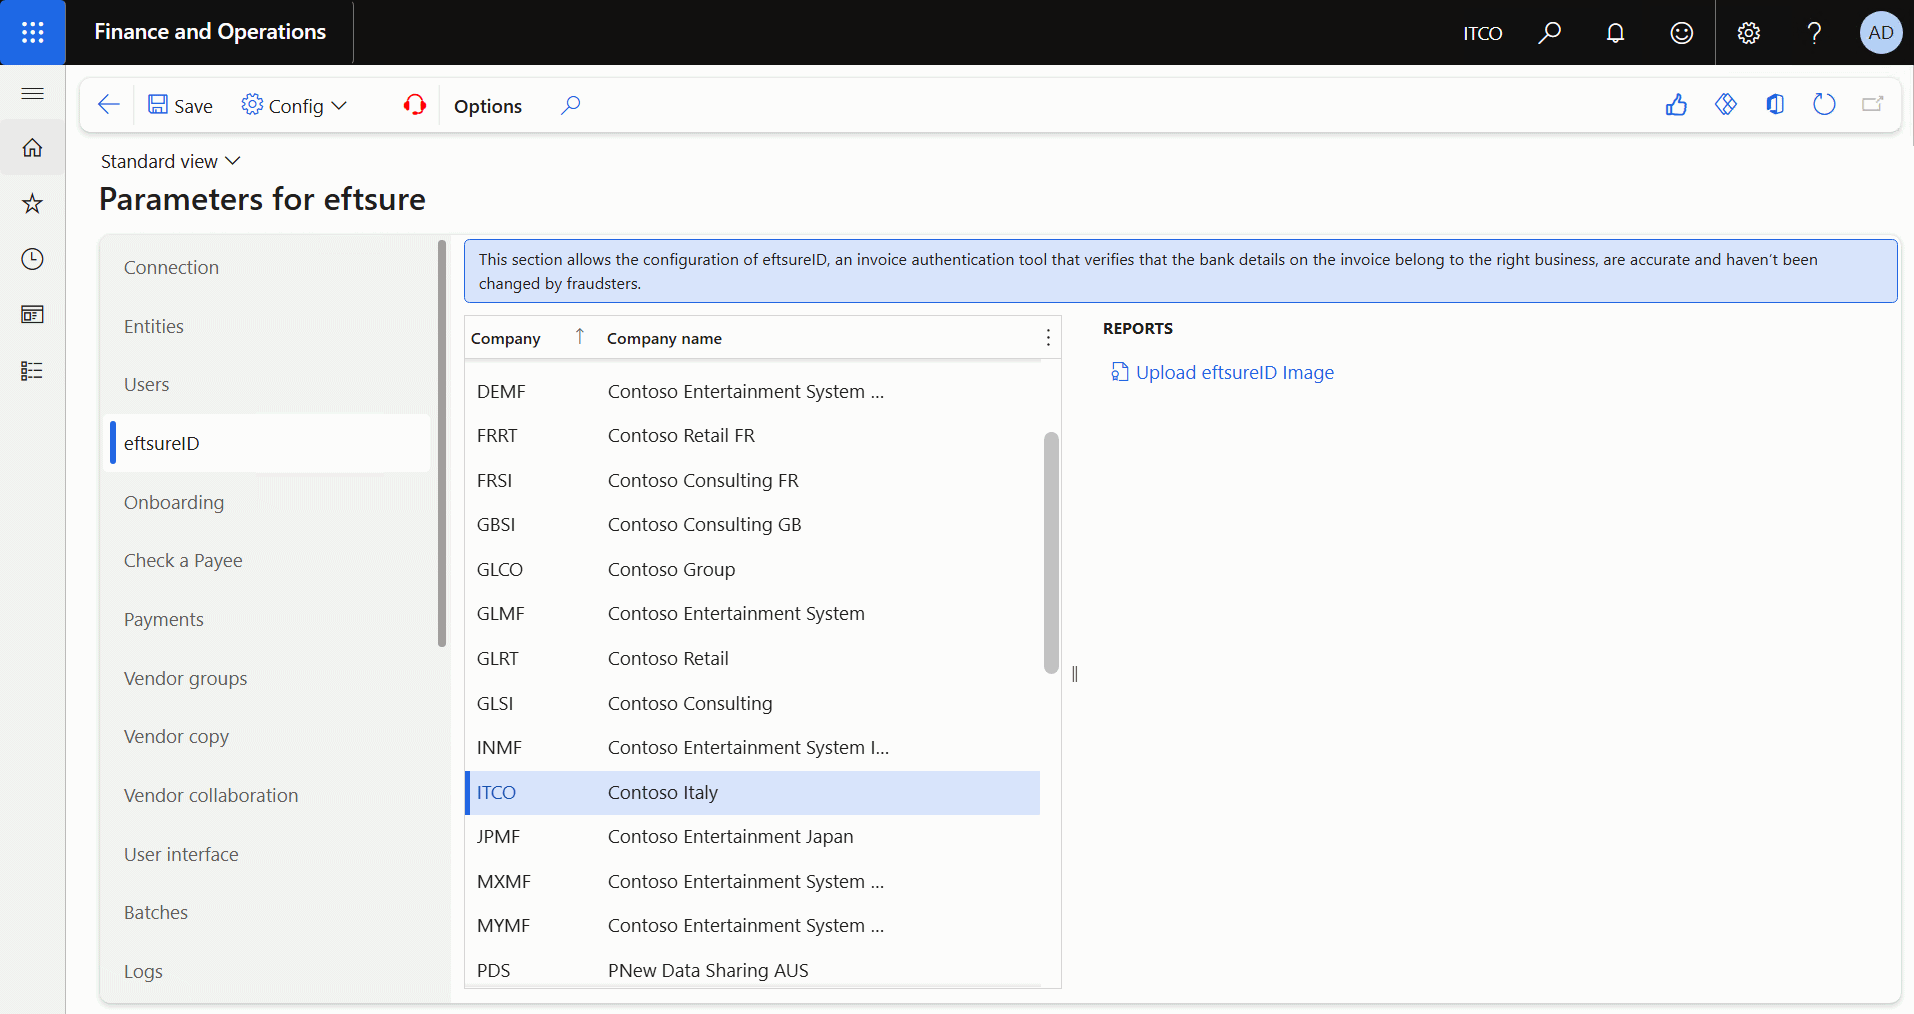The image size is (1914, 1014).
Task: Select the MXMF company row
Action: 753,881
